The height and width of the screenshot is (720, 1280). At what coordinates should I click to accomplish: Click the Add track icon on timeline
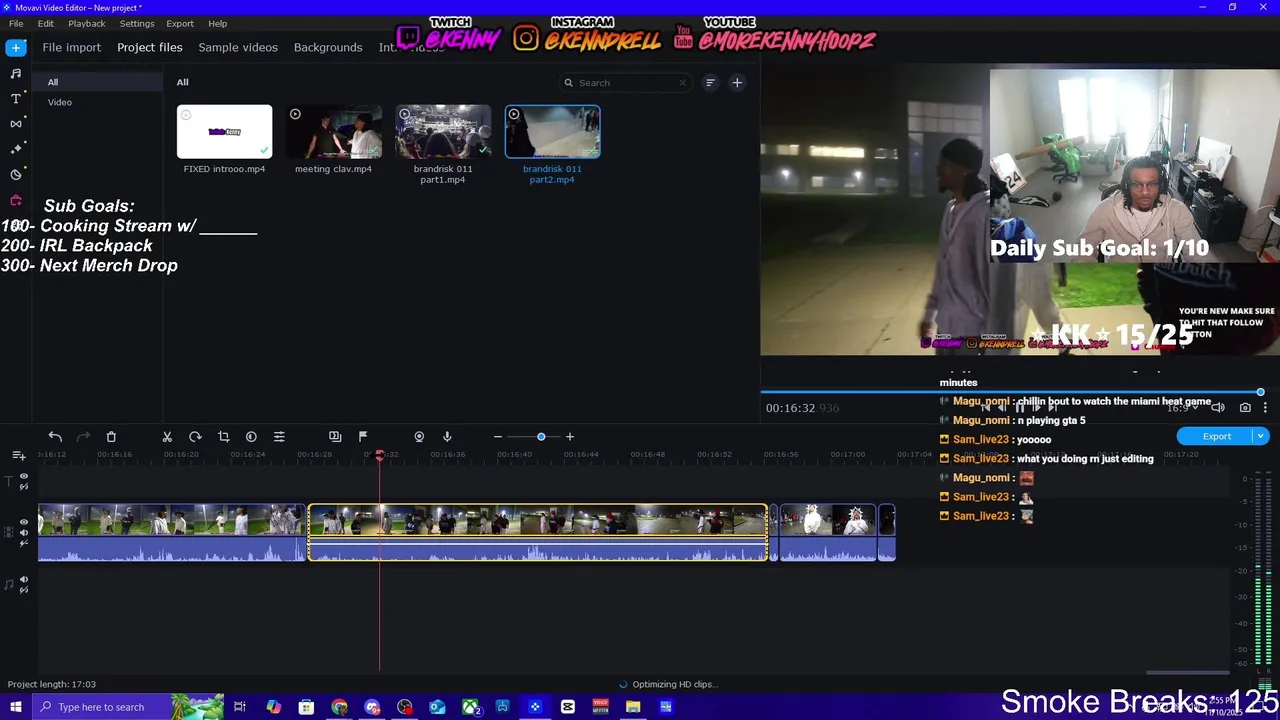[18, 455]
